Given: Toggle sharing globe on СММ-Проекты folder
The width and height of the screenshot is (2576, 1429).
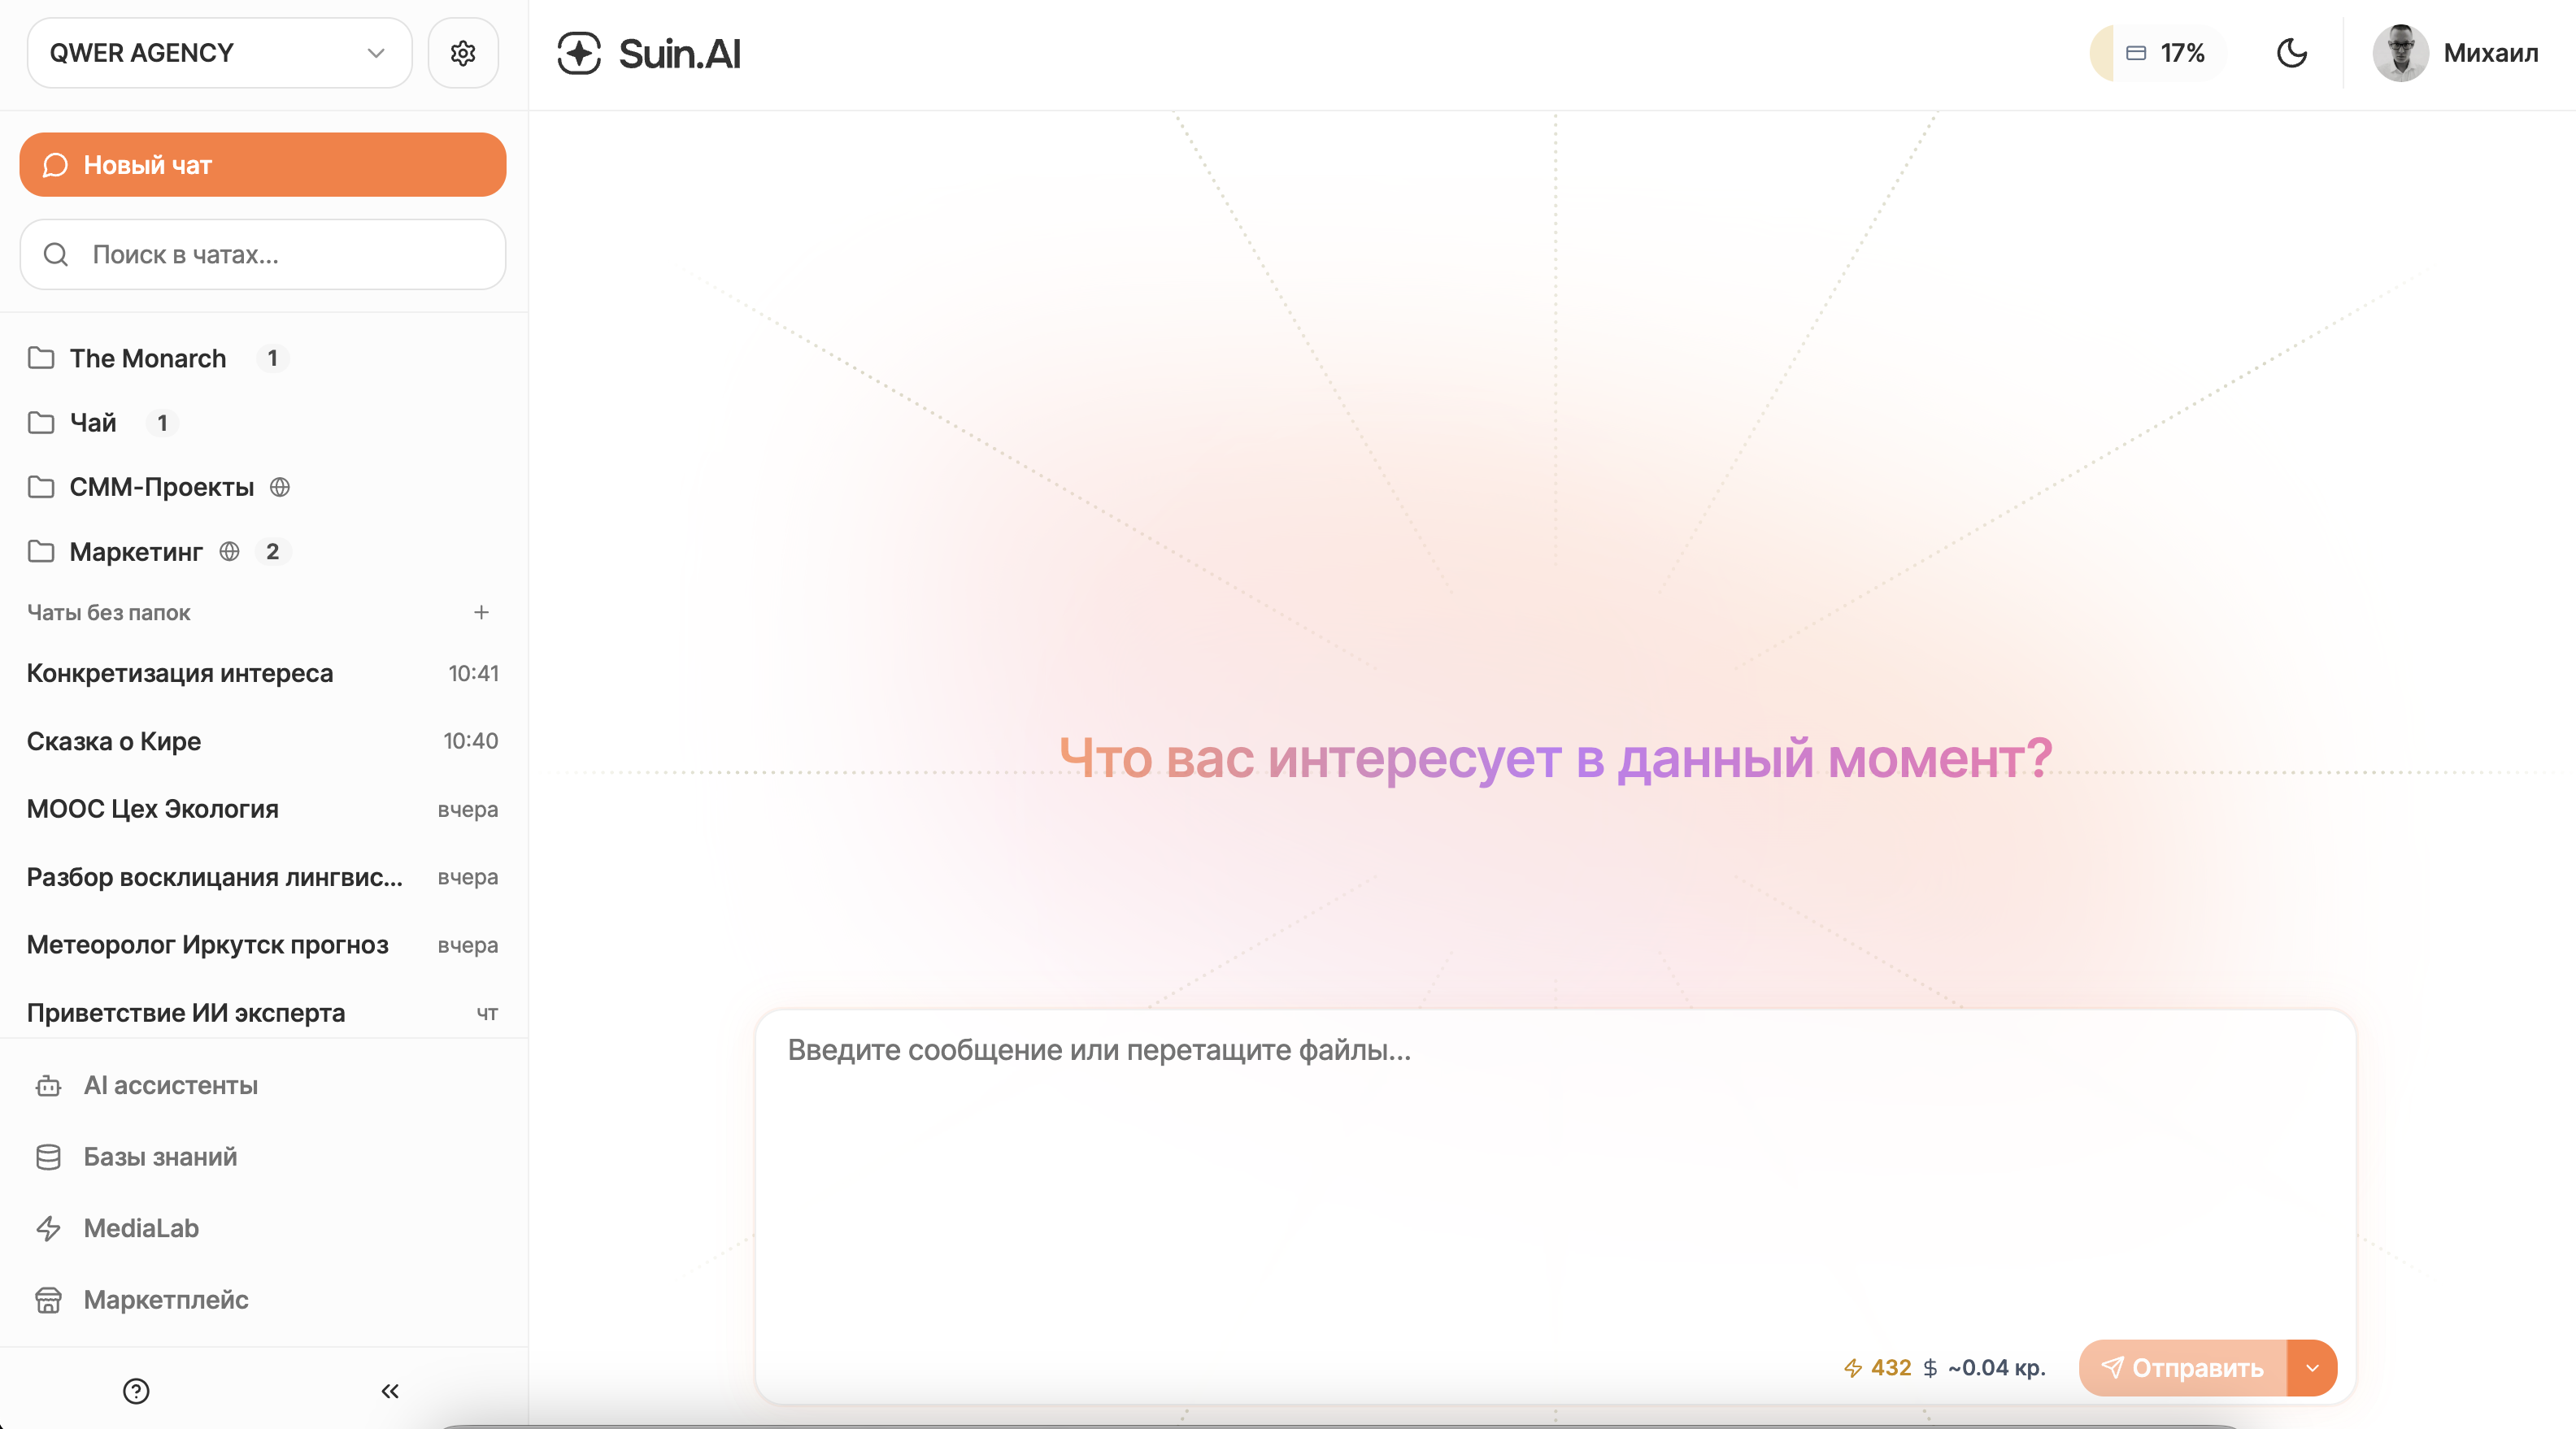Looking at the screenshot, I should (280, 487).
